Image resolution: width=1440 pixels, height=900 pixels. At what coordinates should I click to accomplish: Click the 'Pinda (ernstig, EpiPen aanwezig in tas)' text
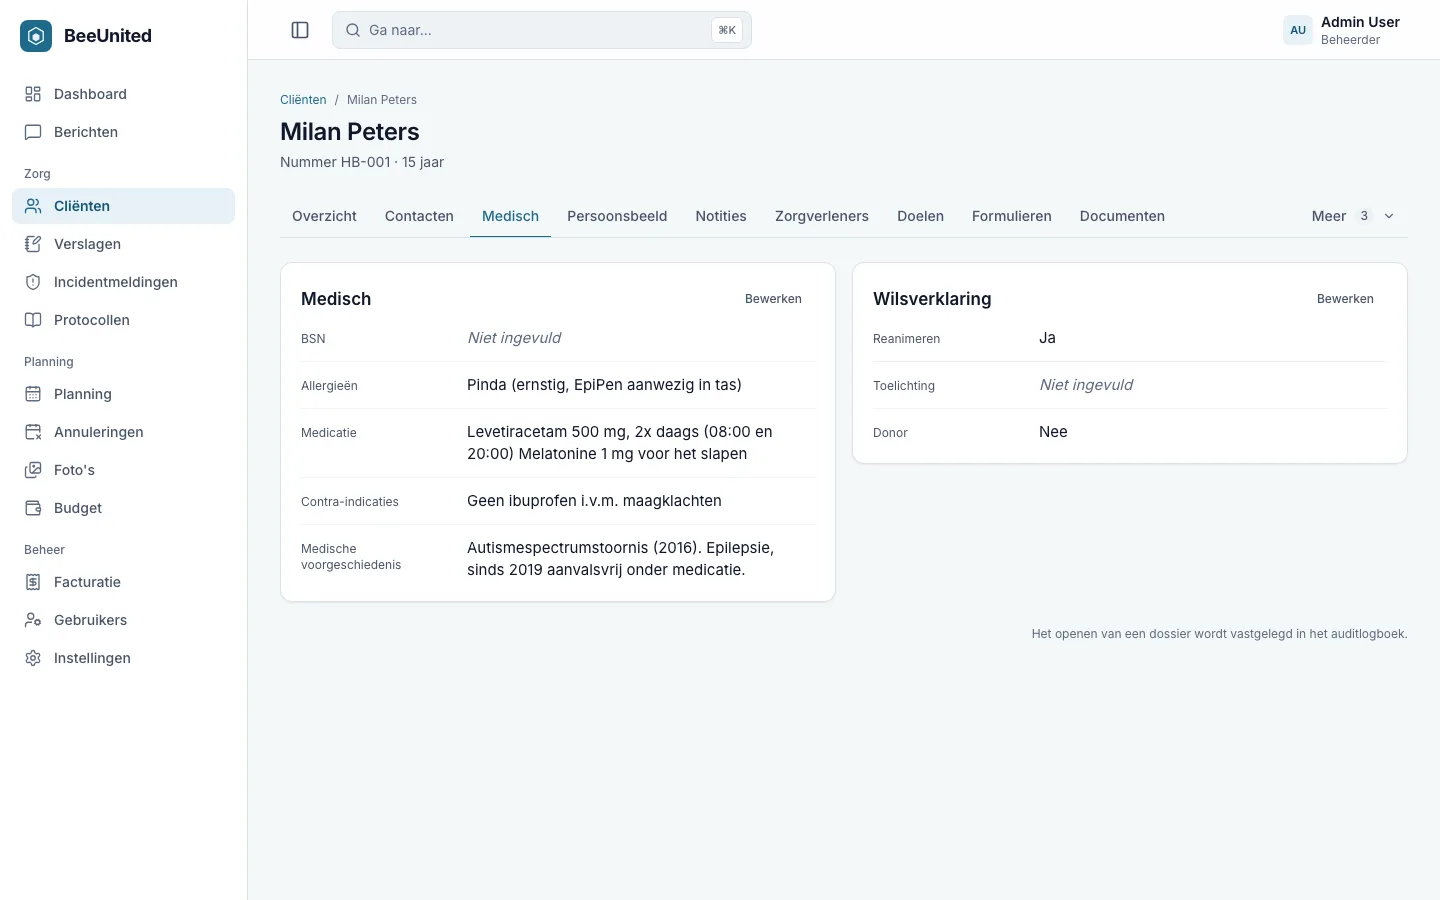[x=604, y=385]
